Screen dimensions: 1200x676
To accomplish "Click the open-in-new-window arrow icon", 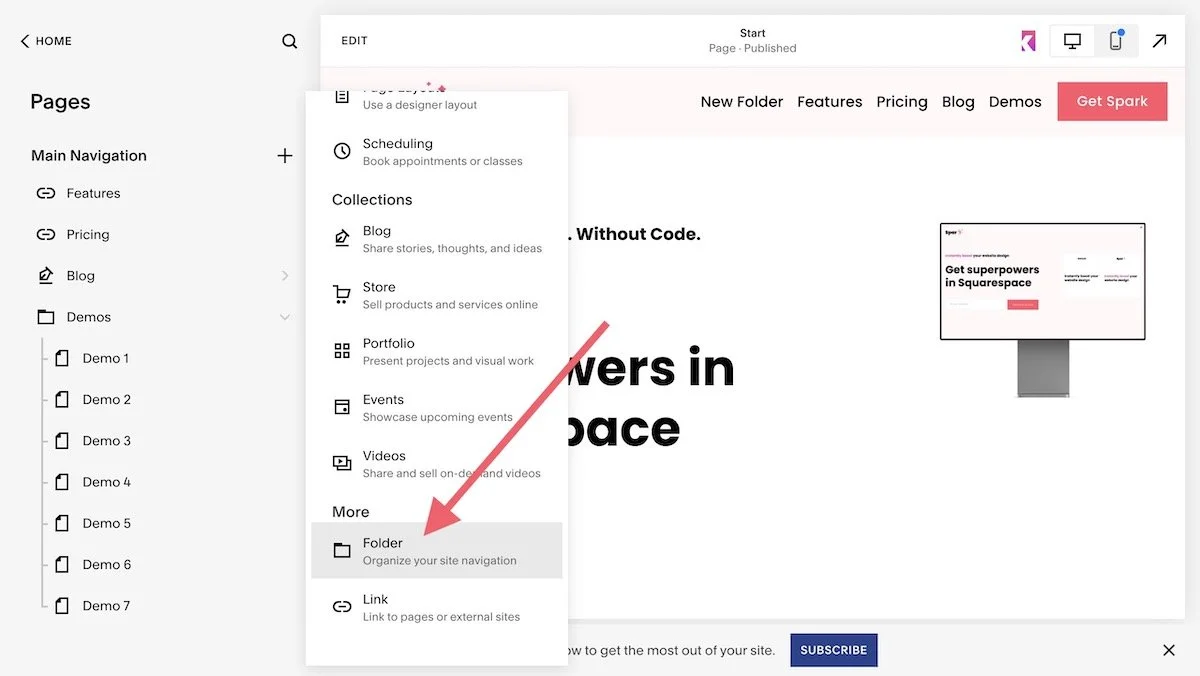I will tap(1159, 41).
